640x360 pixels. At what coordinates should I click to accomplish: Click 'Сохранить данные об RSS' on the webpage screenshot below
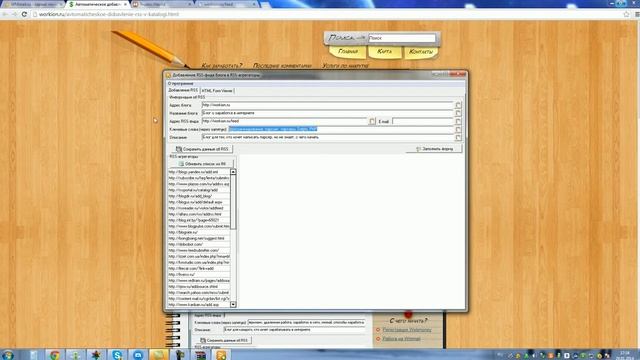[x=224, y=340]
